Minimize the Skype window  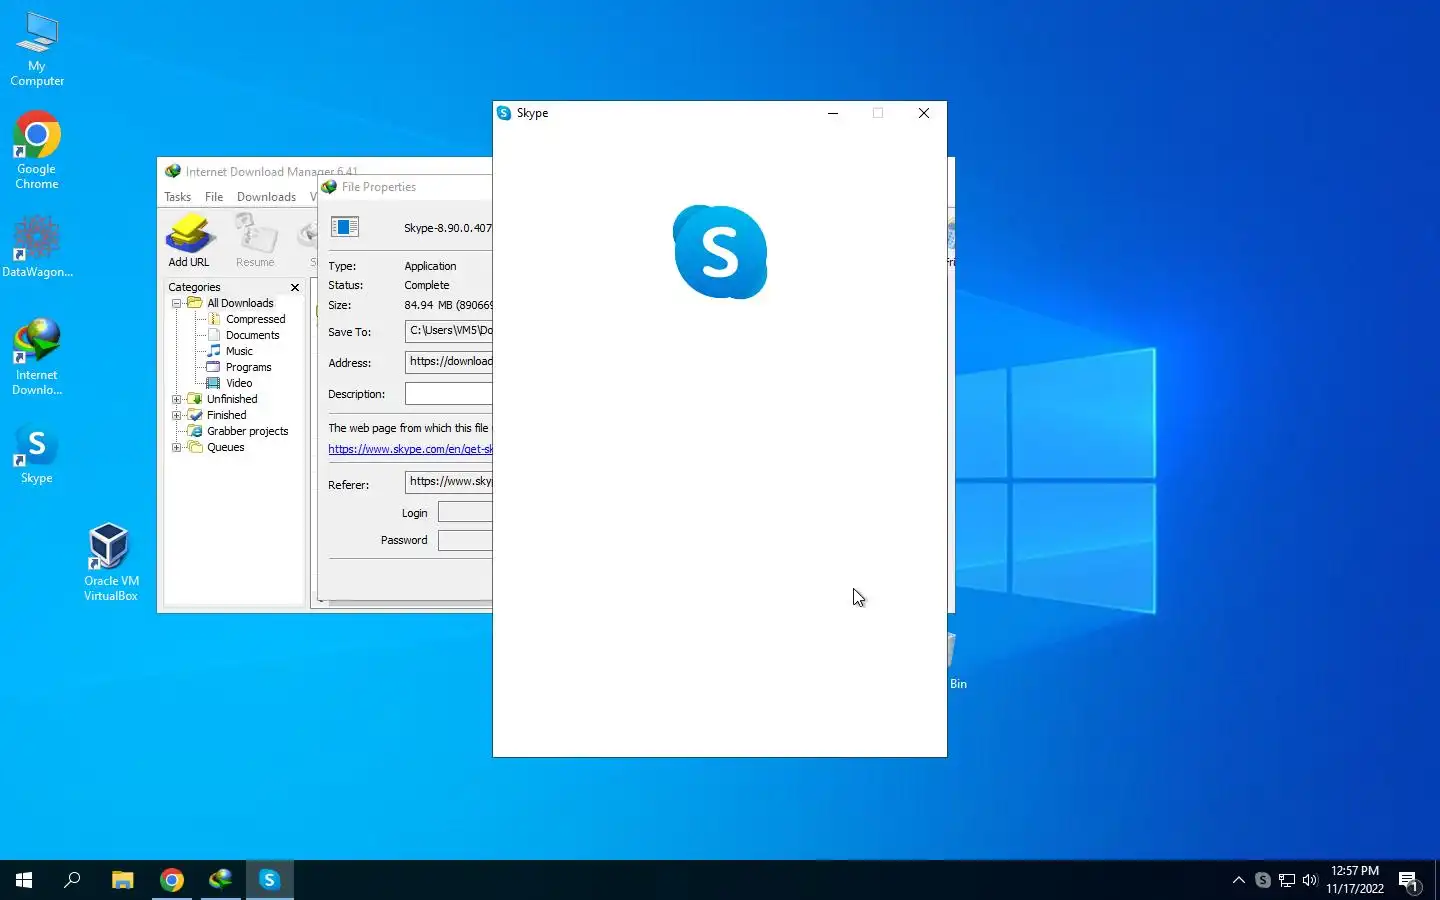832,113
